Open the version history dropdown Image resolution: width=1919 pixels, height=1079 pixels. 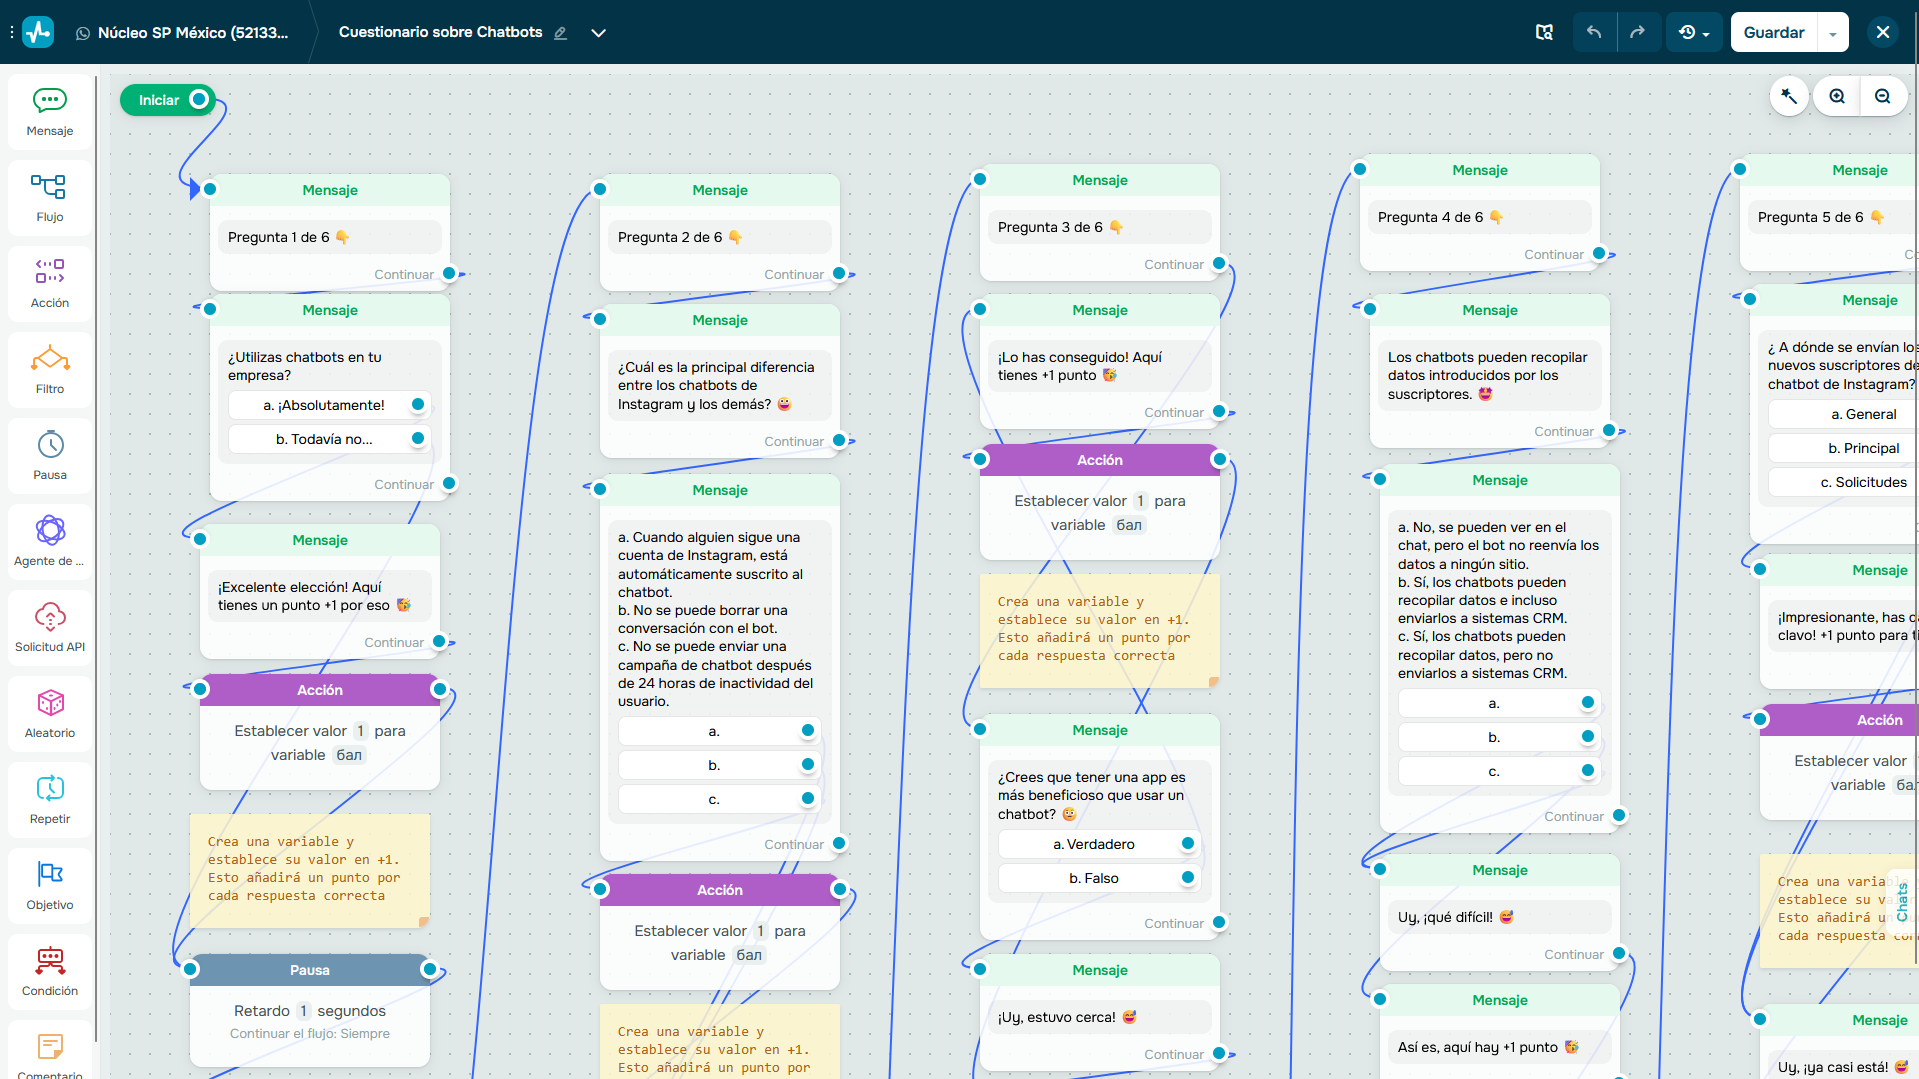pyautogui.click(x=1694, y=32)
